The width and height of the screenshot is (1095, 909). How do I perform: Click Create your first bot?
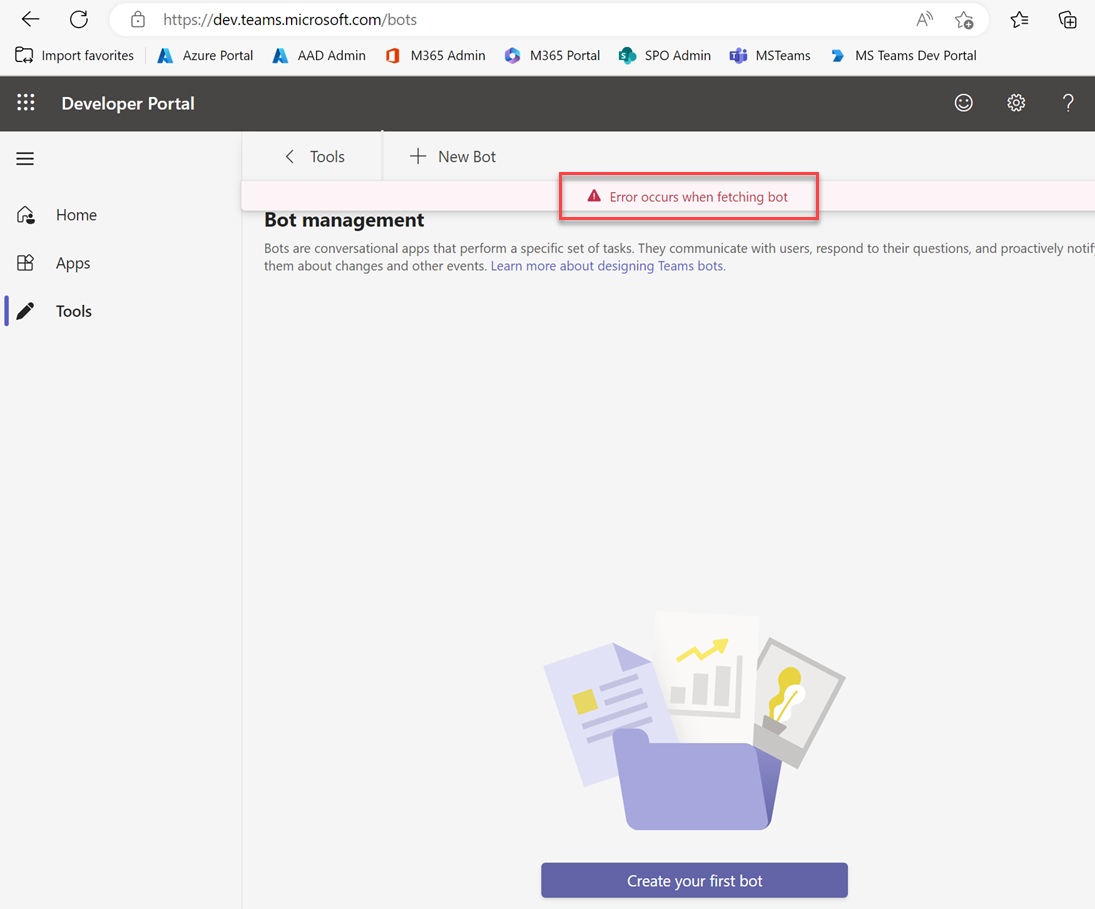[694, 880]
